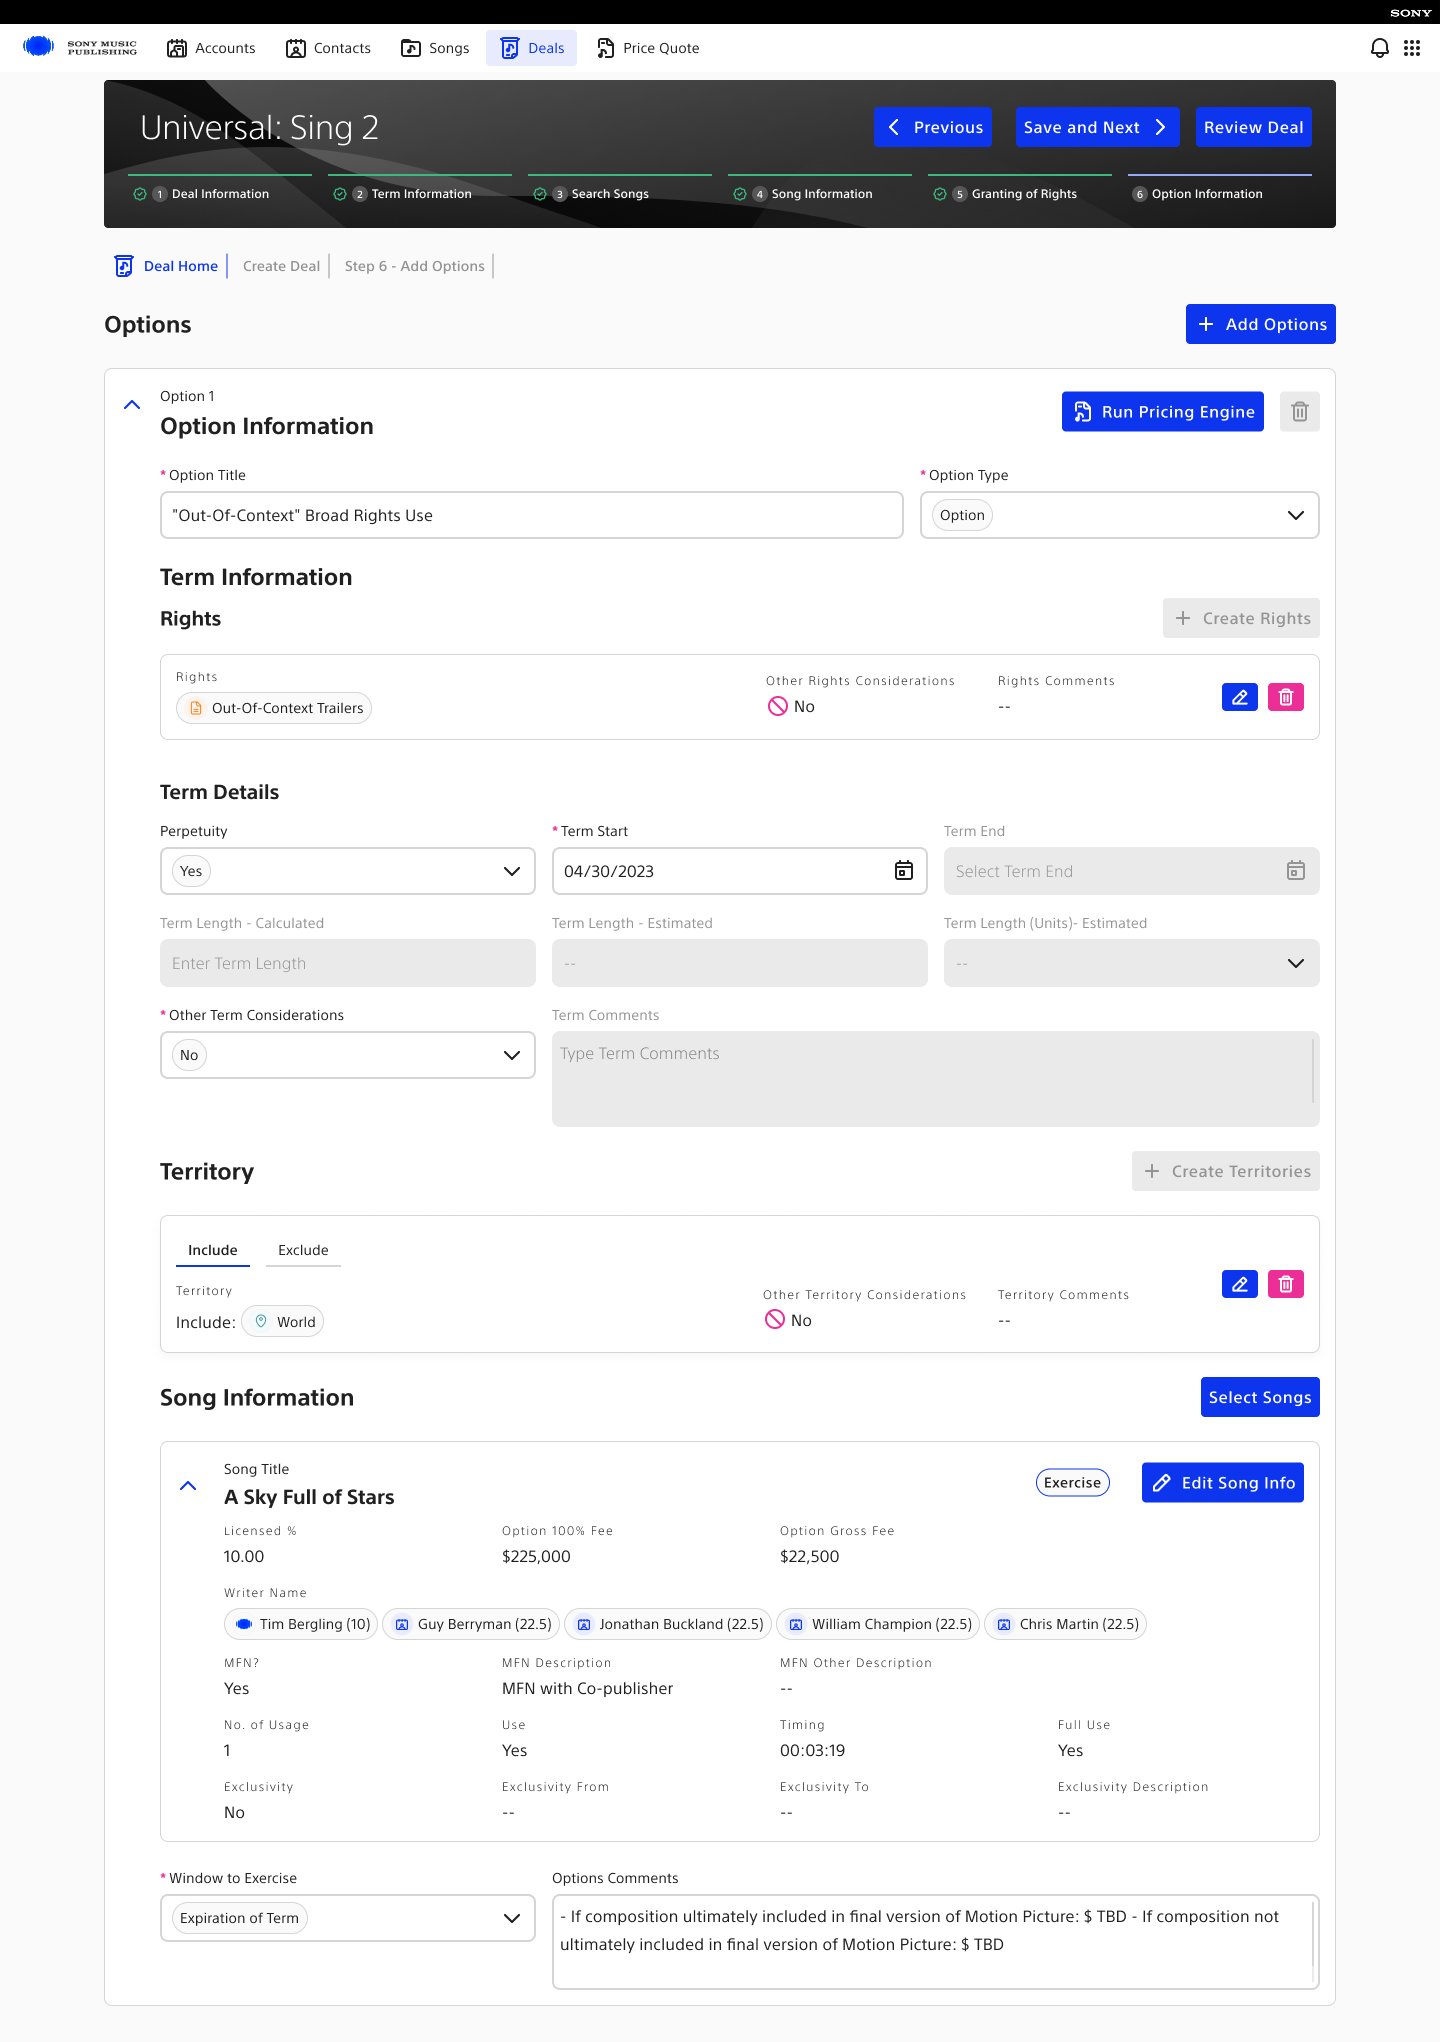This screenshot has height=2042, width=1440.
Task: Click the Tim Bergling writer chip
Action: pos(301,1624)
